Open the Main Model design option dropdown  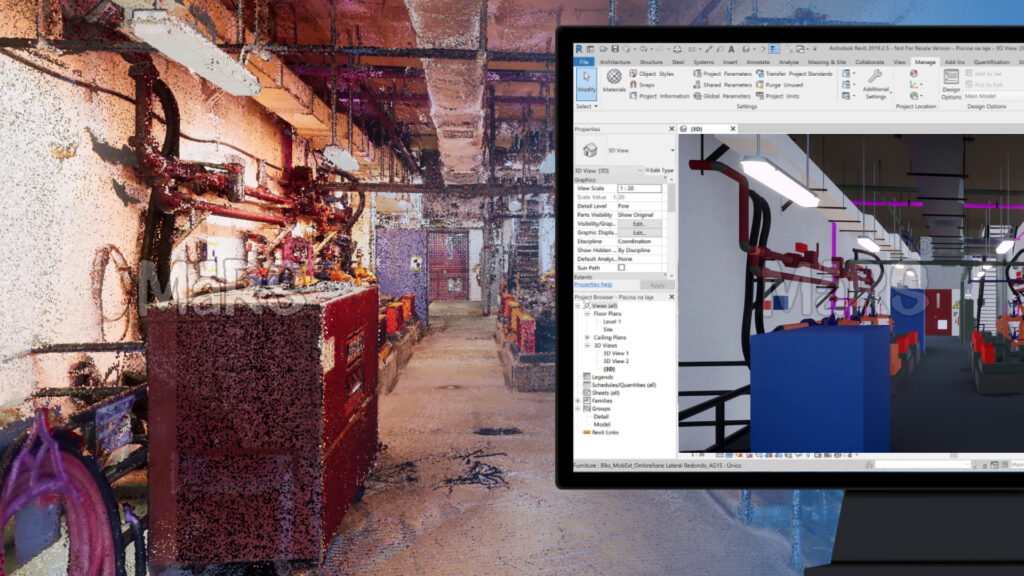(x=993, y=96)
